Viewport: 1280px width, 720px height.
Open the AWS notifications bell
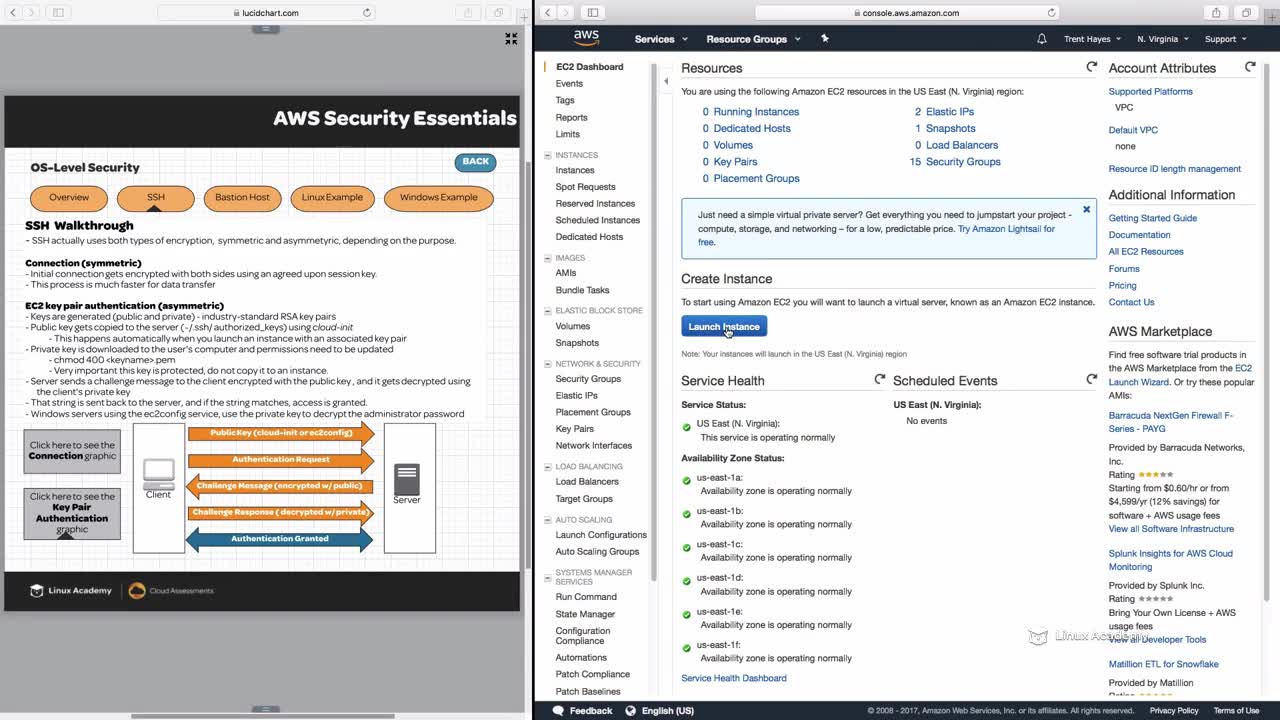tap(1042, 39)
